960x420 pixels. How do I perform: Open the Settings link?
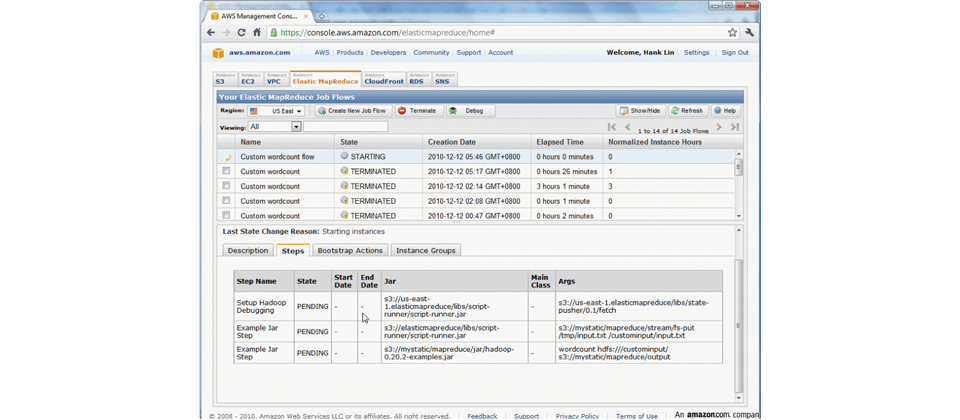pos(696,53)
